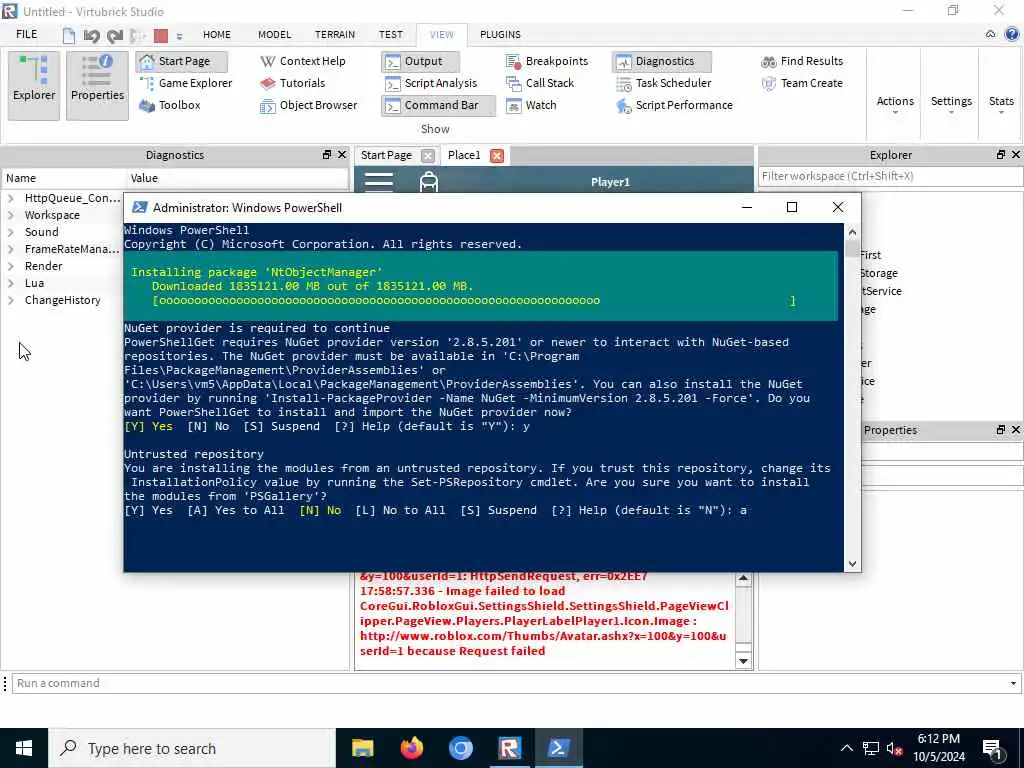Switch to the TERRAIN ribbon tab

[335, 35]
